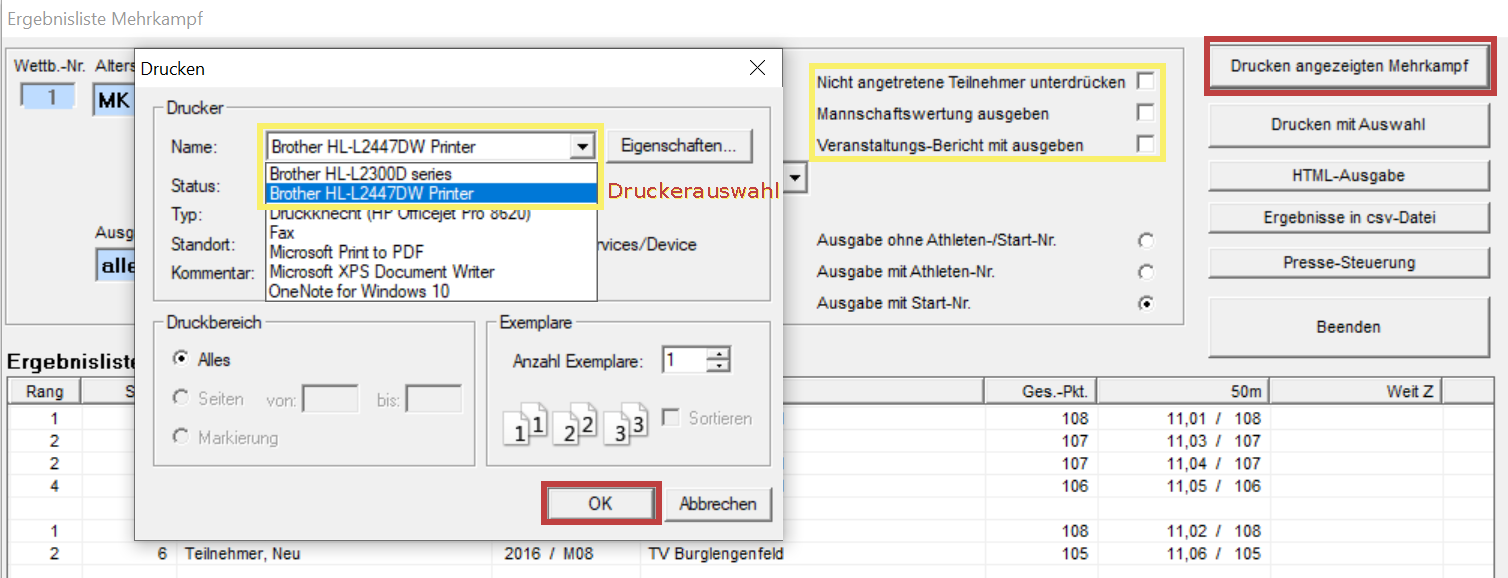Click the Anzahl Exemplare number field
1508x578 pixels.
[x=685, y=360]
